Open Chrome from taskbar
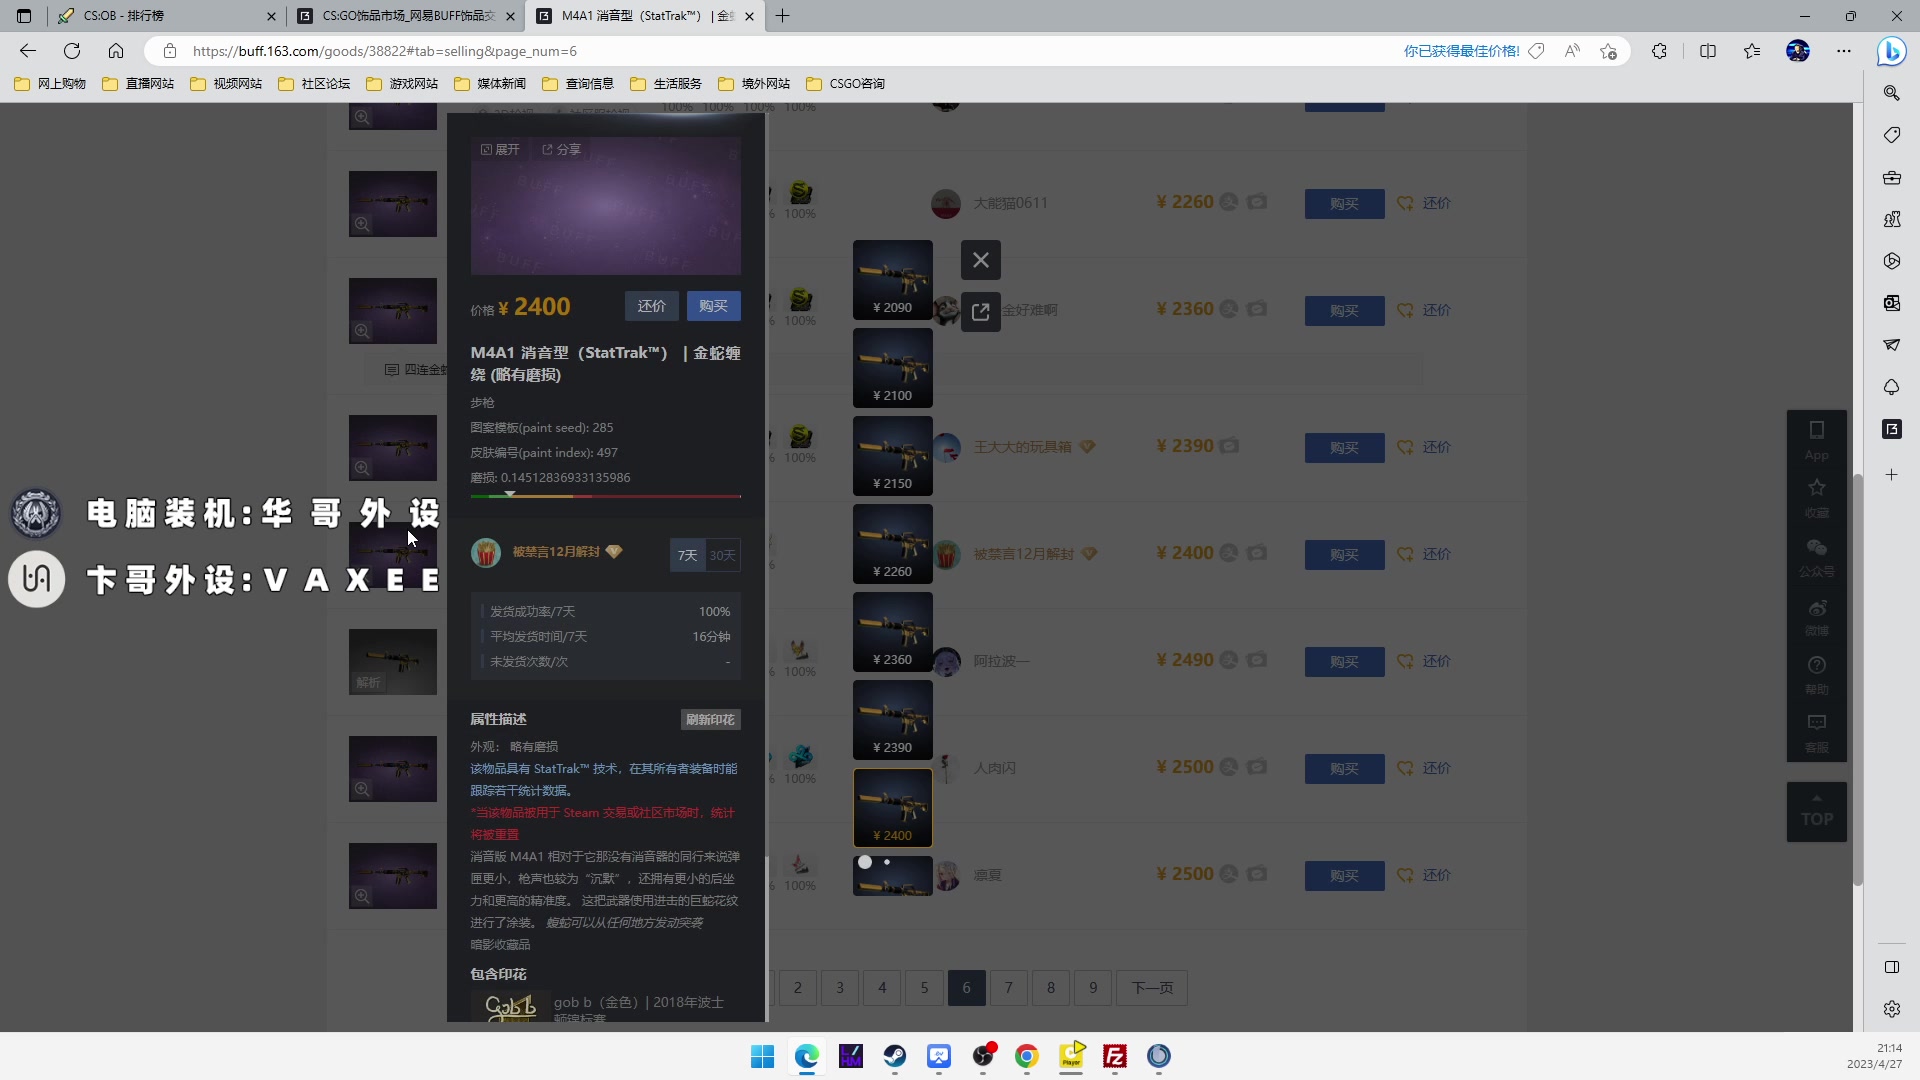Viewport: 1920px width, 1080px height. tap(1026, 1056)
